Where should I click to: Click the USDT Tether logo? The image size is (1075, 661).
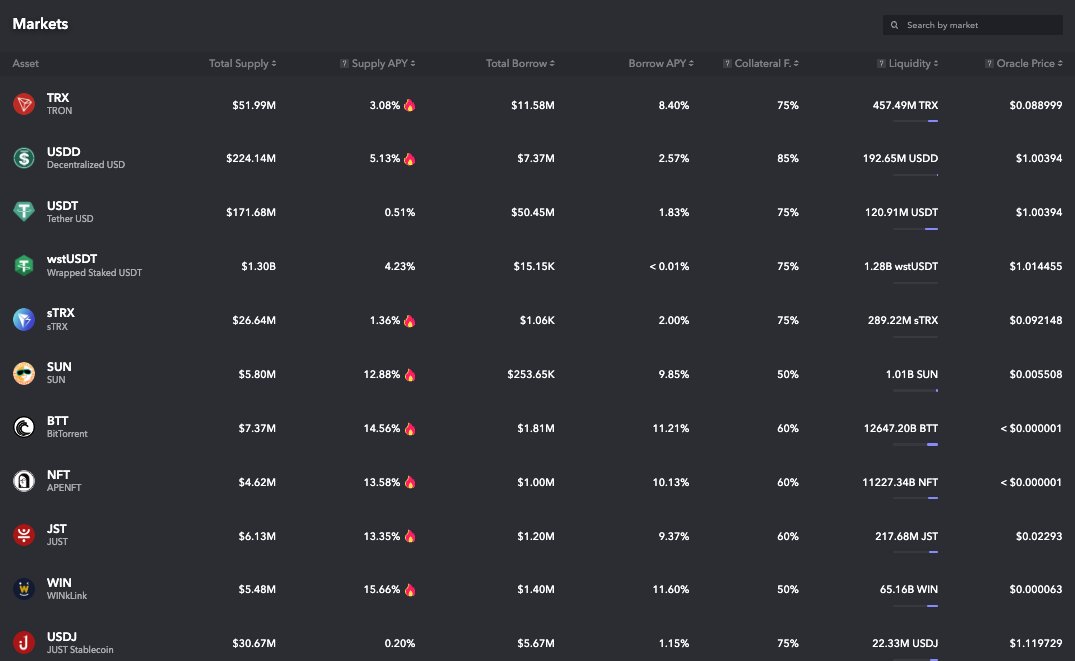pos(24,212)
